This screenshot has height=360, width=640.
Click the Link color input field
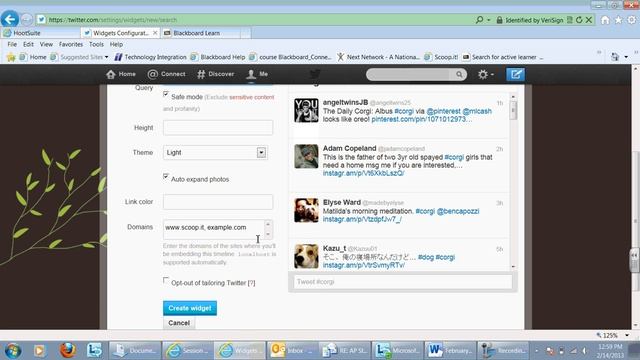coord(218,202)
